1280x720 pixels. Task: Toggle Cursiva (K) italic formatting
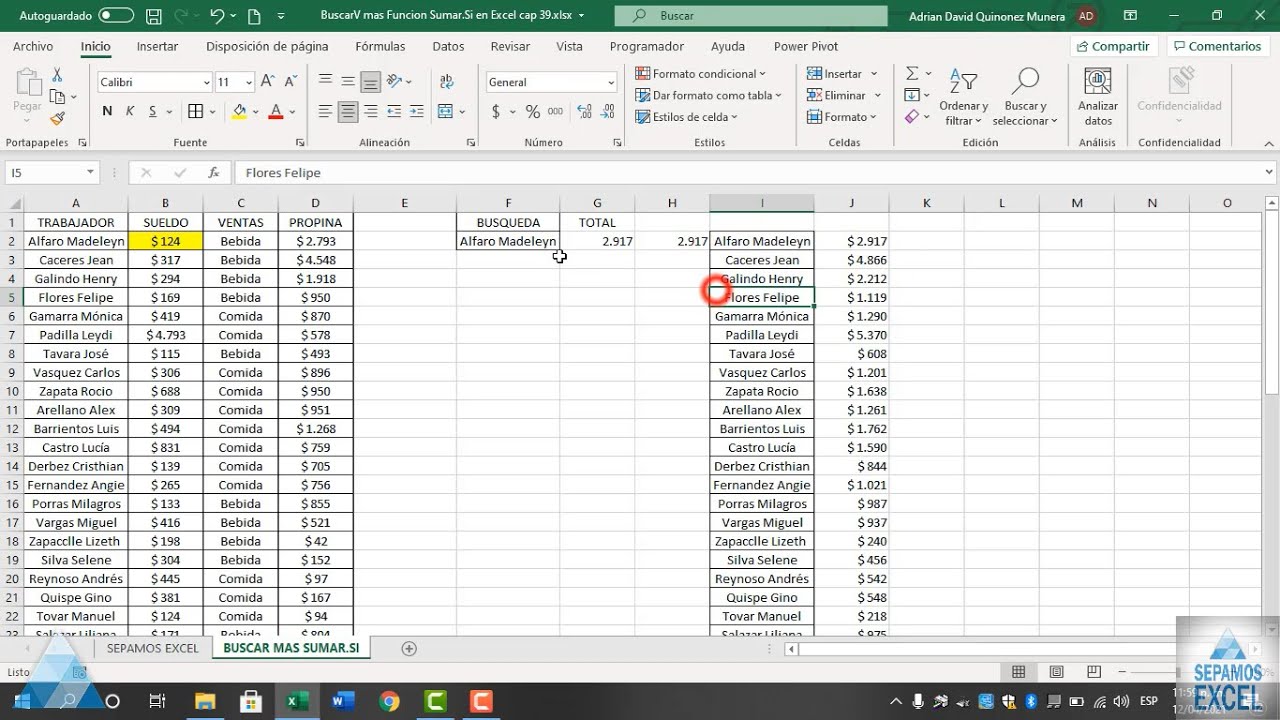coord(130,111)
